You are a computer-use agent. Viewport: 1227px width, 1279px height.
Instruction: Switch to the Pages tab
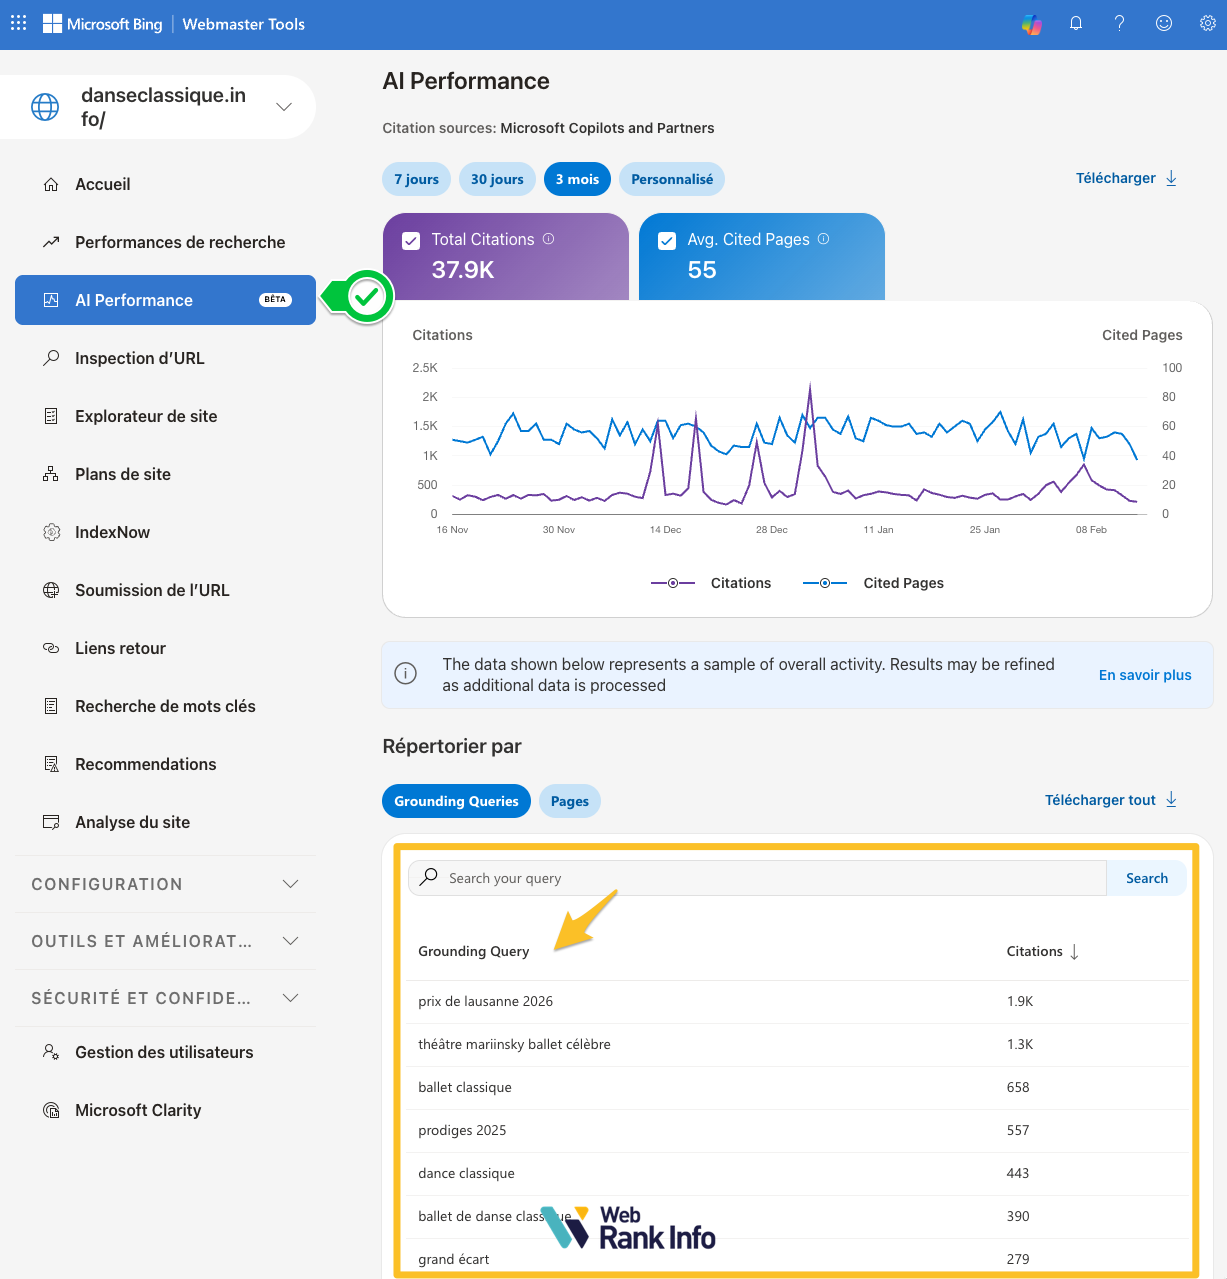569,801
